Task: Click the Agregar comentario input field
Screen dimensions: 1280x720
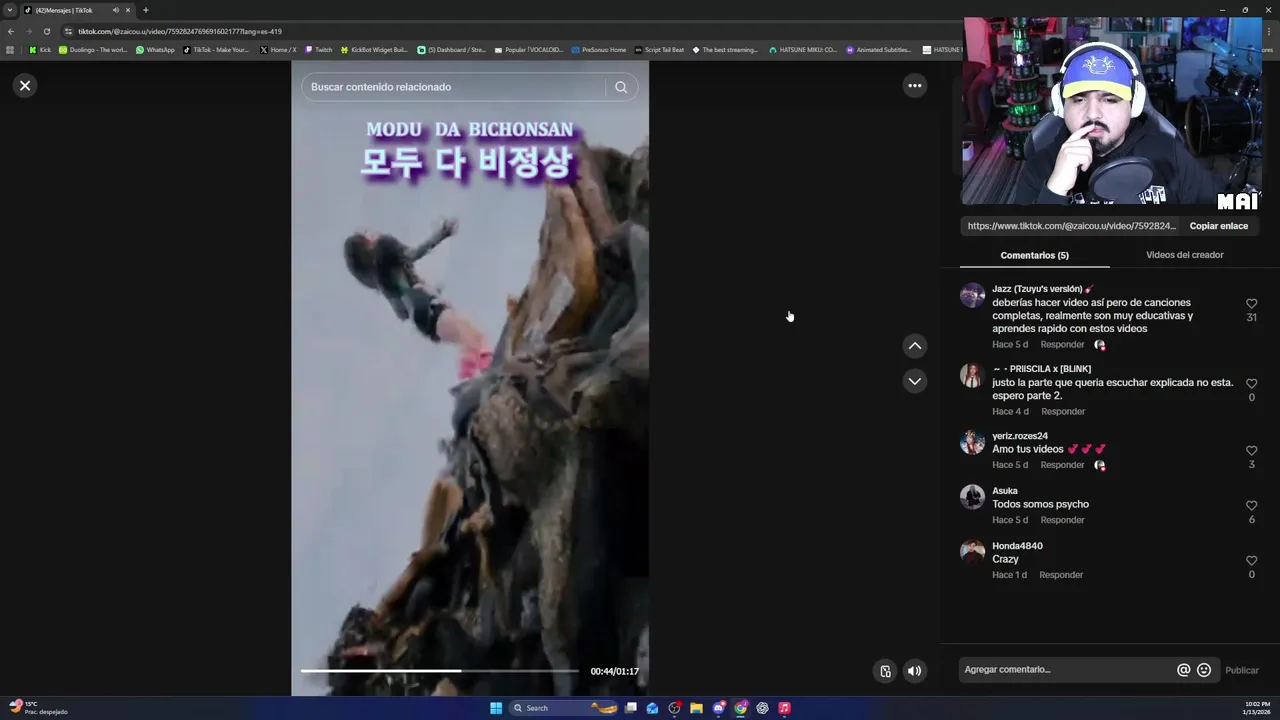Action: pos(1066,670)
